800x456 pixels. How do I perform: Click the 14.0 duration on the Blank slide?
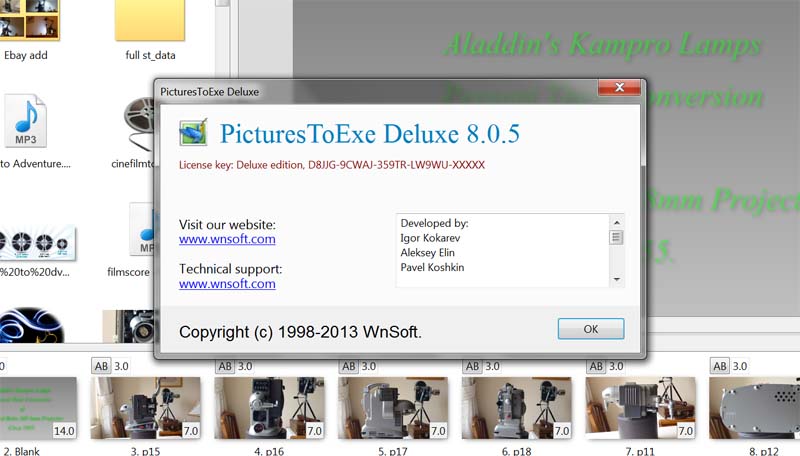click(64, 431)
